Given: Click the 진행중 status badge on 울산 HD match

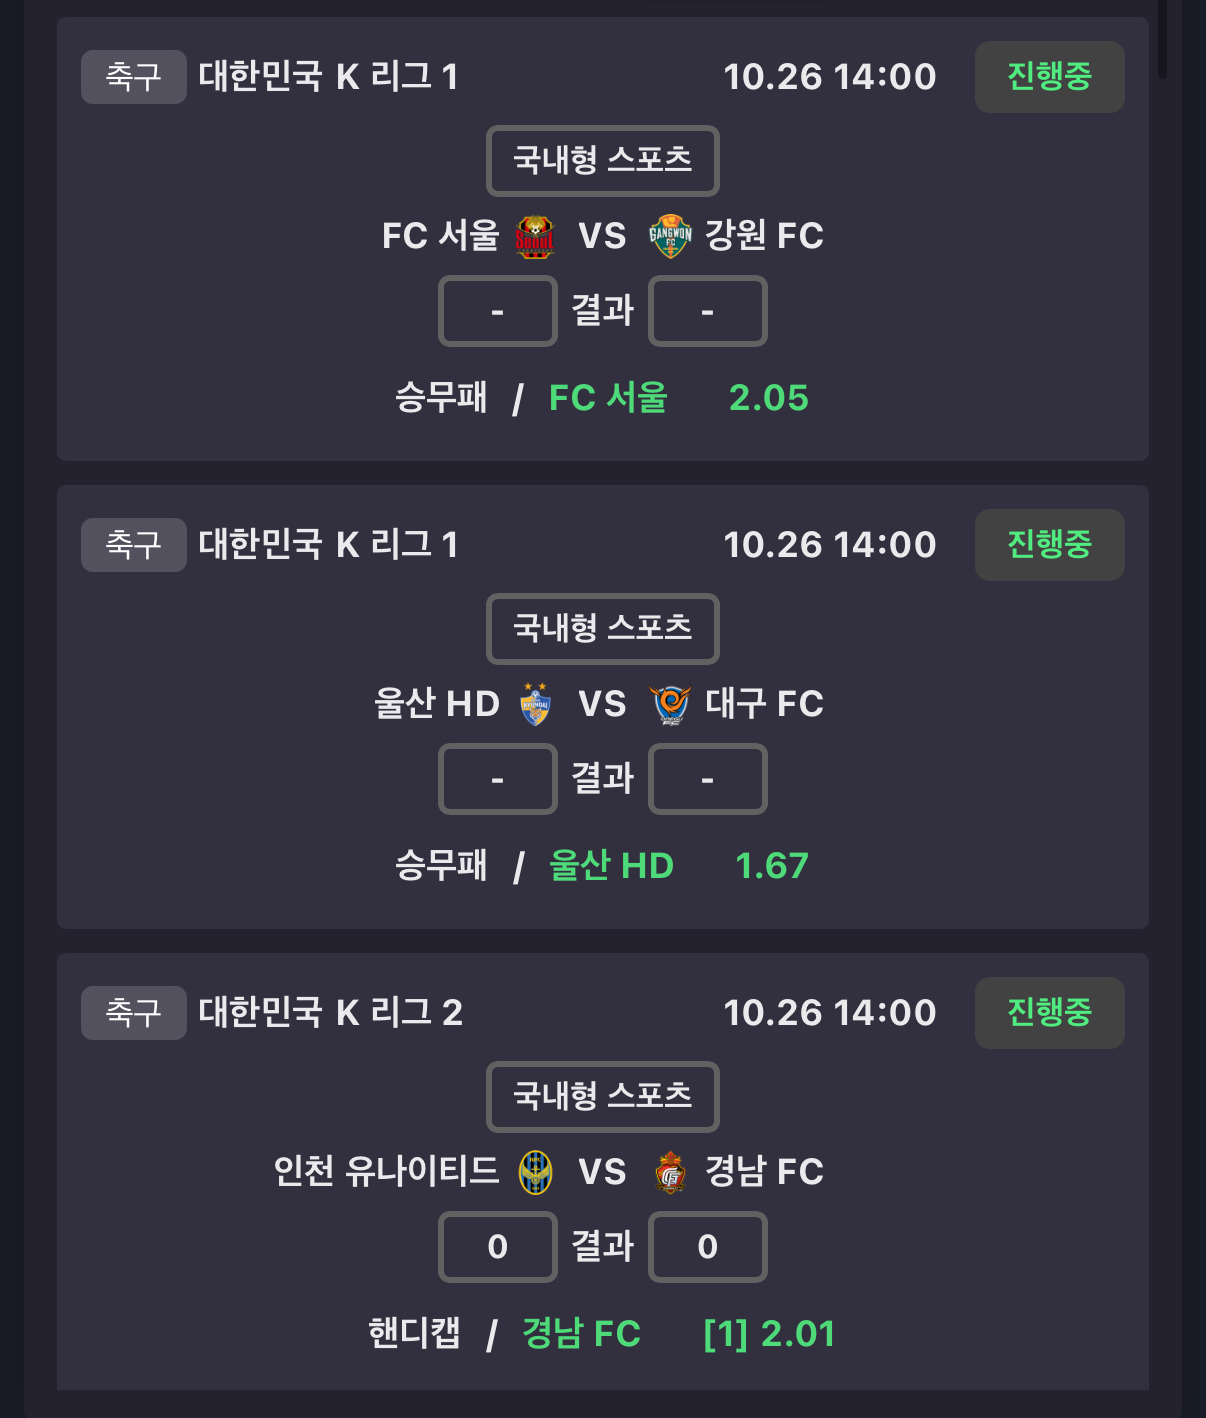Looking at the screenshot, I should [x=1049, y=545].
